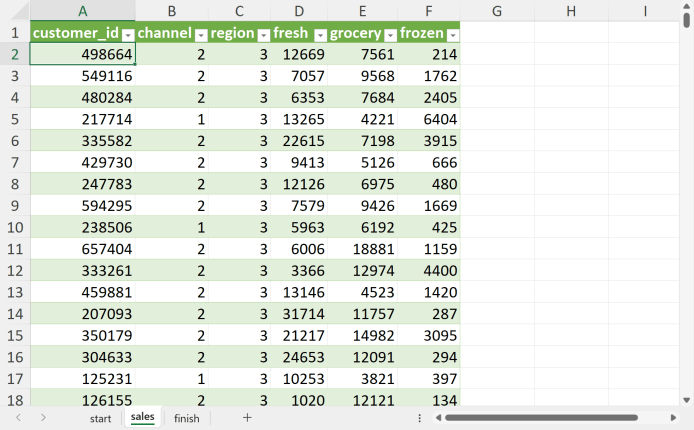Click customer id 594295
Image resolution: width=694 pixels, height=430 pixels.
(x=83, y=206)
